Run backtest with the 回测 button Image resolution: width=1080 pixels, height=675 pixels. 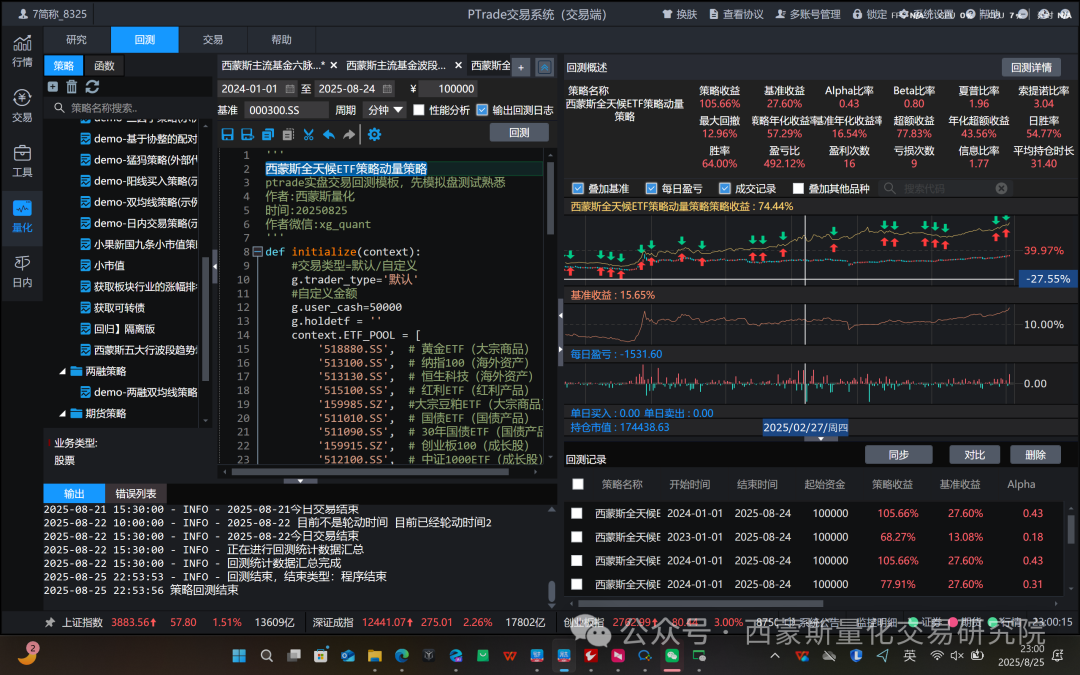coord(519,132)
